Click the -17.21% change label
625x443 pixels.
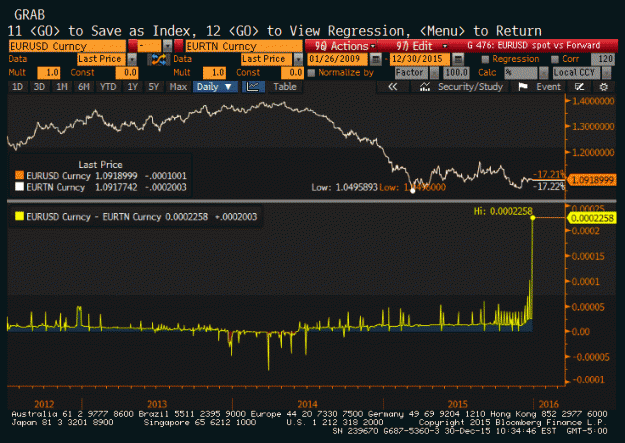(550, 174)
